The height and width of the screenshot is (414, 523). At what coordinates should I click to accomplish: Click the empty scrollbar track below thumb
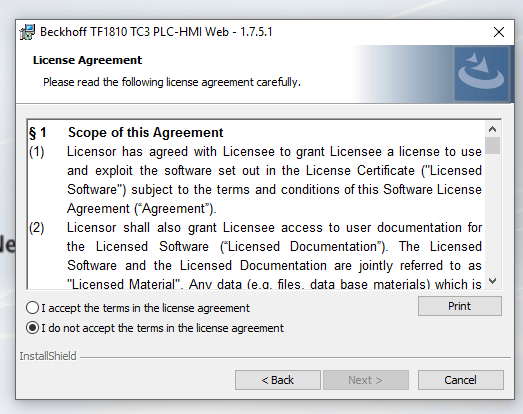[x=492, y=214]
